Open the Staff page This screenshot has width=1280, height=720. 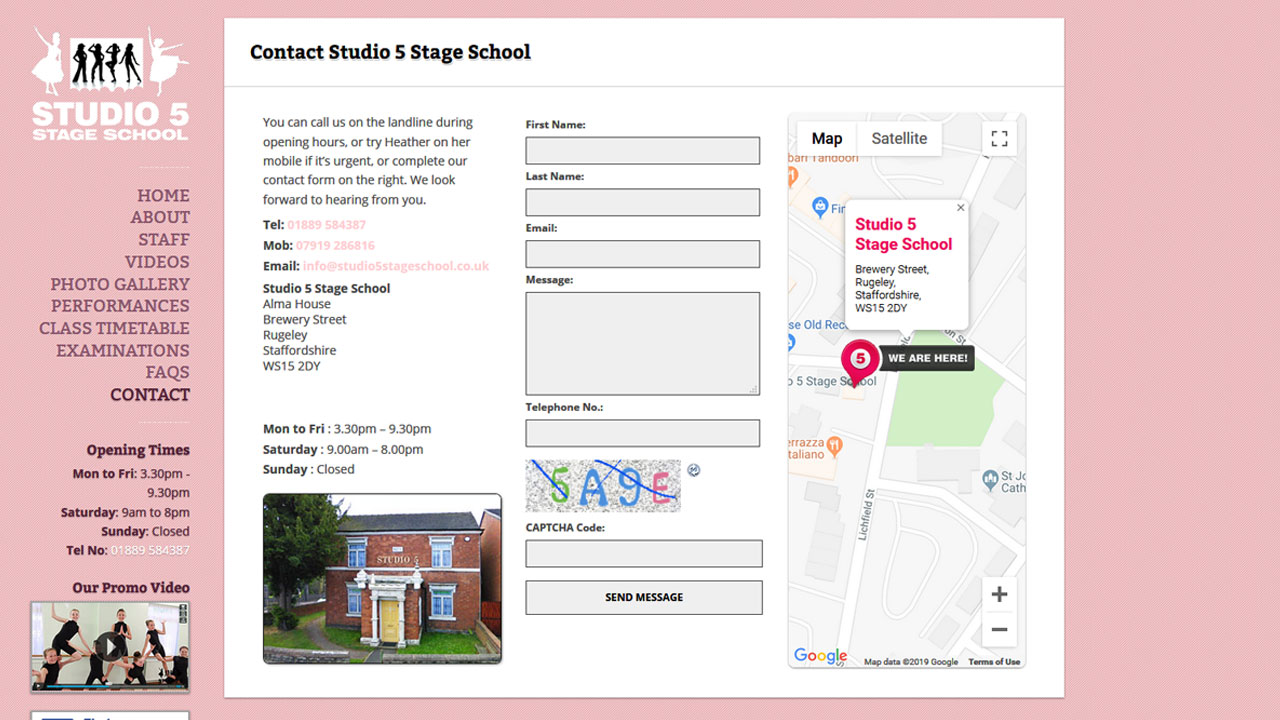click(164, 239)
